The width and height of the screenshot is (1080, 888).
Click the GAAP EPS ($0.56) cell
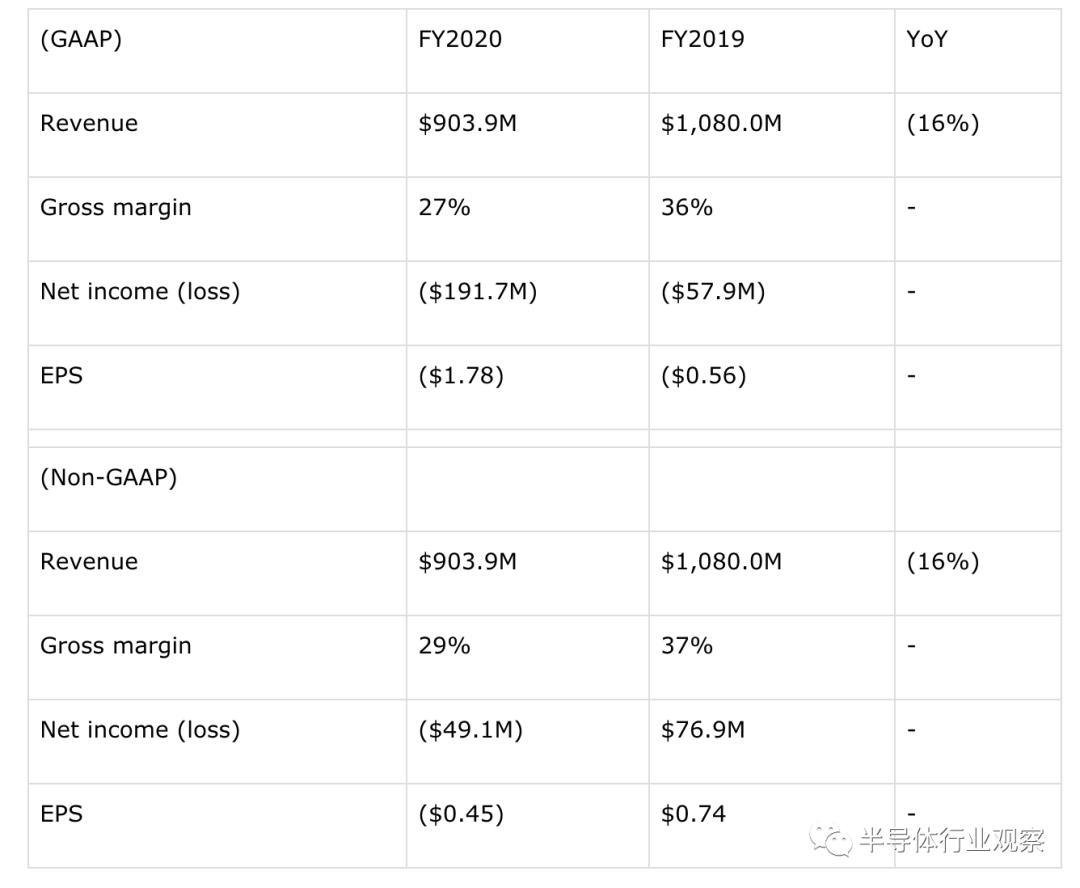coord(771,387)
